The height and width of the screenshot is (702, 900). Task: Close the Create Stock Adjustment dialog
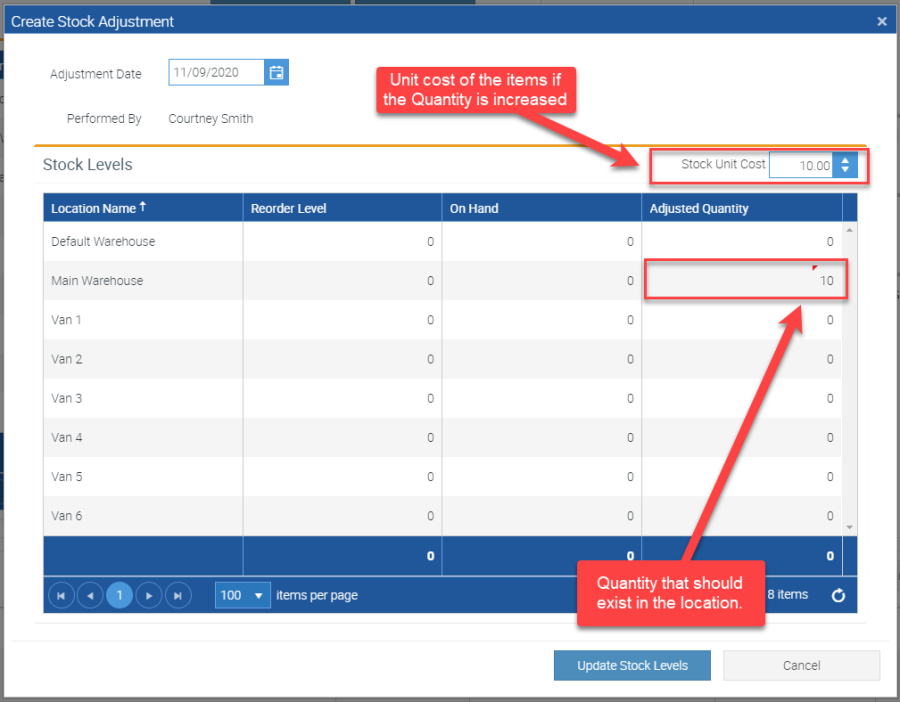tap(882, 22)
